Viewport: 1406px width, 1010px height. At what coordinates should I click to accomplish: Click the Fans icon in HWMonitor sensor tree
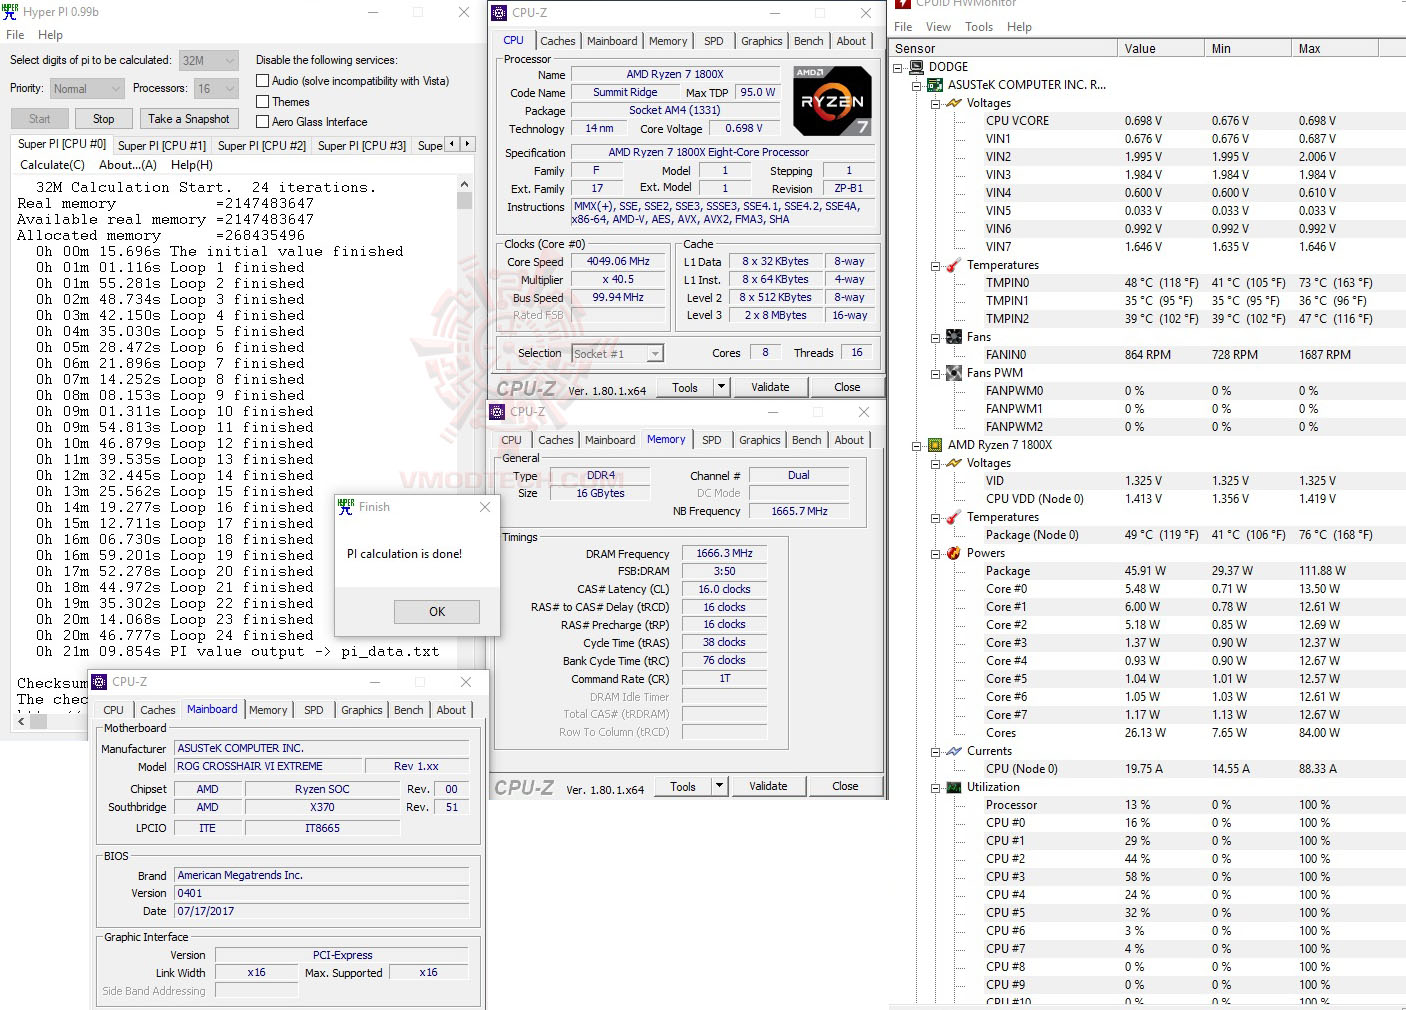952,337
